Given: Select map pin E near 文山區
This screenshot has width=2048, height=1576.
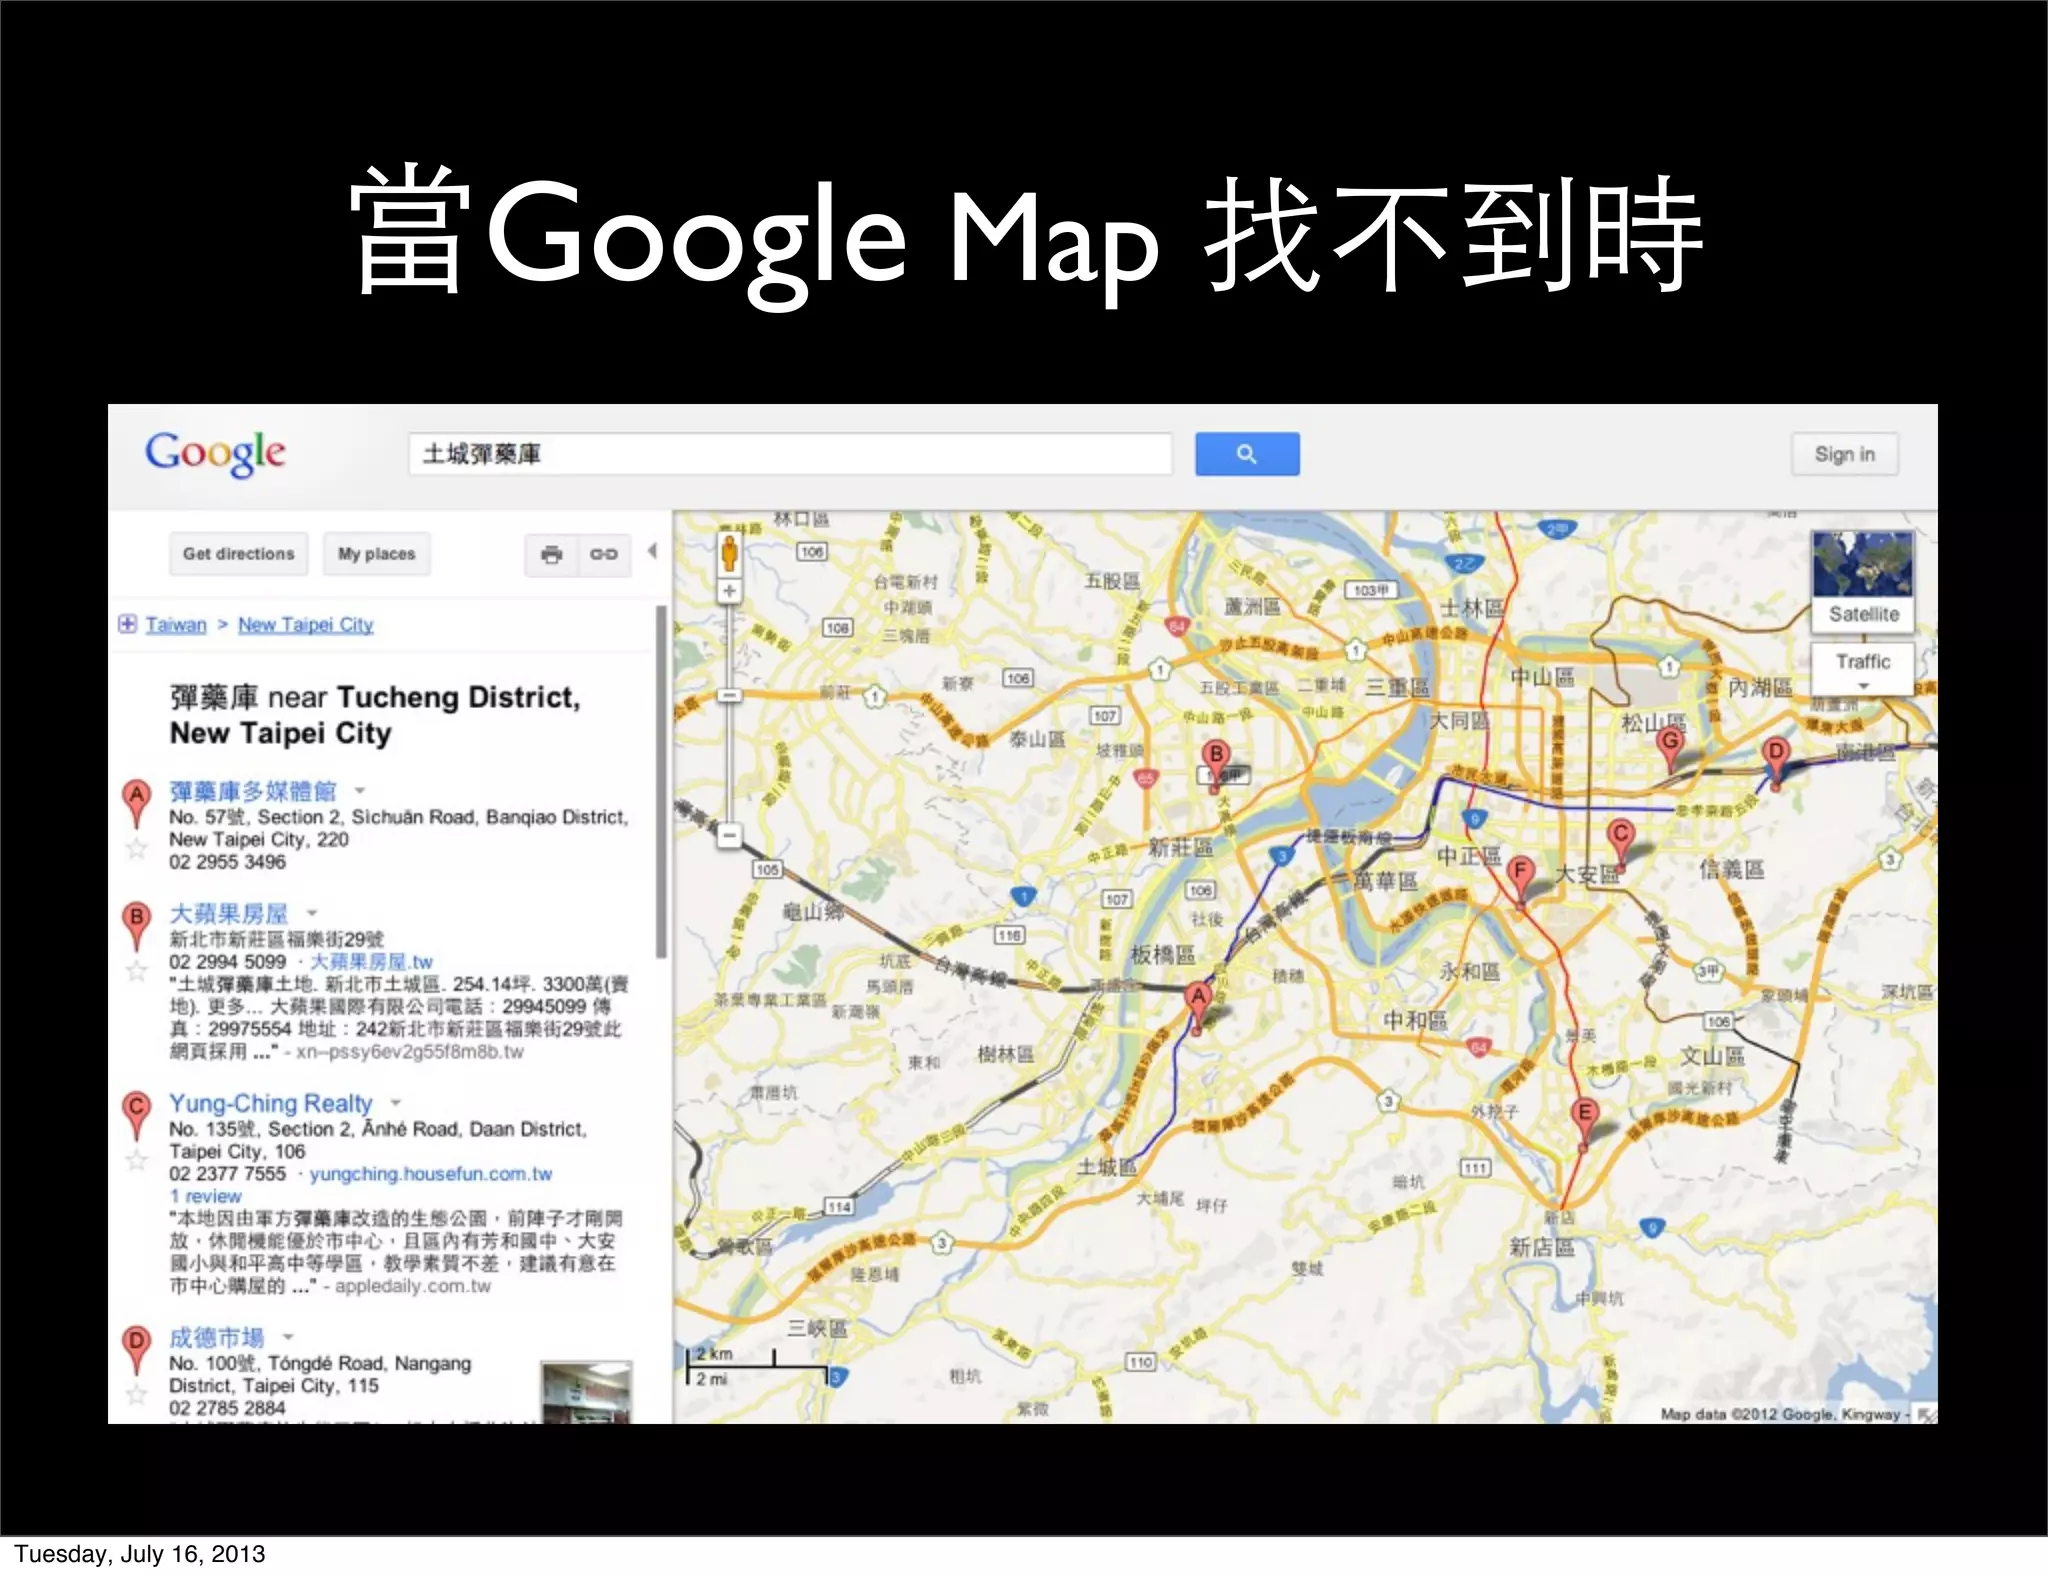Looking at the screenshot, I should click(1584, 1124).
